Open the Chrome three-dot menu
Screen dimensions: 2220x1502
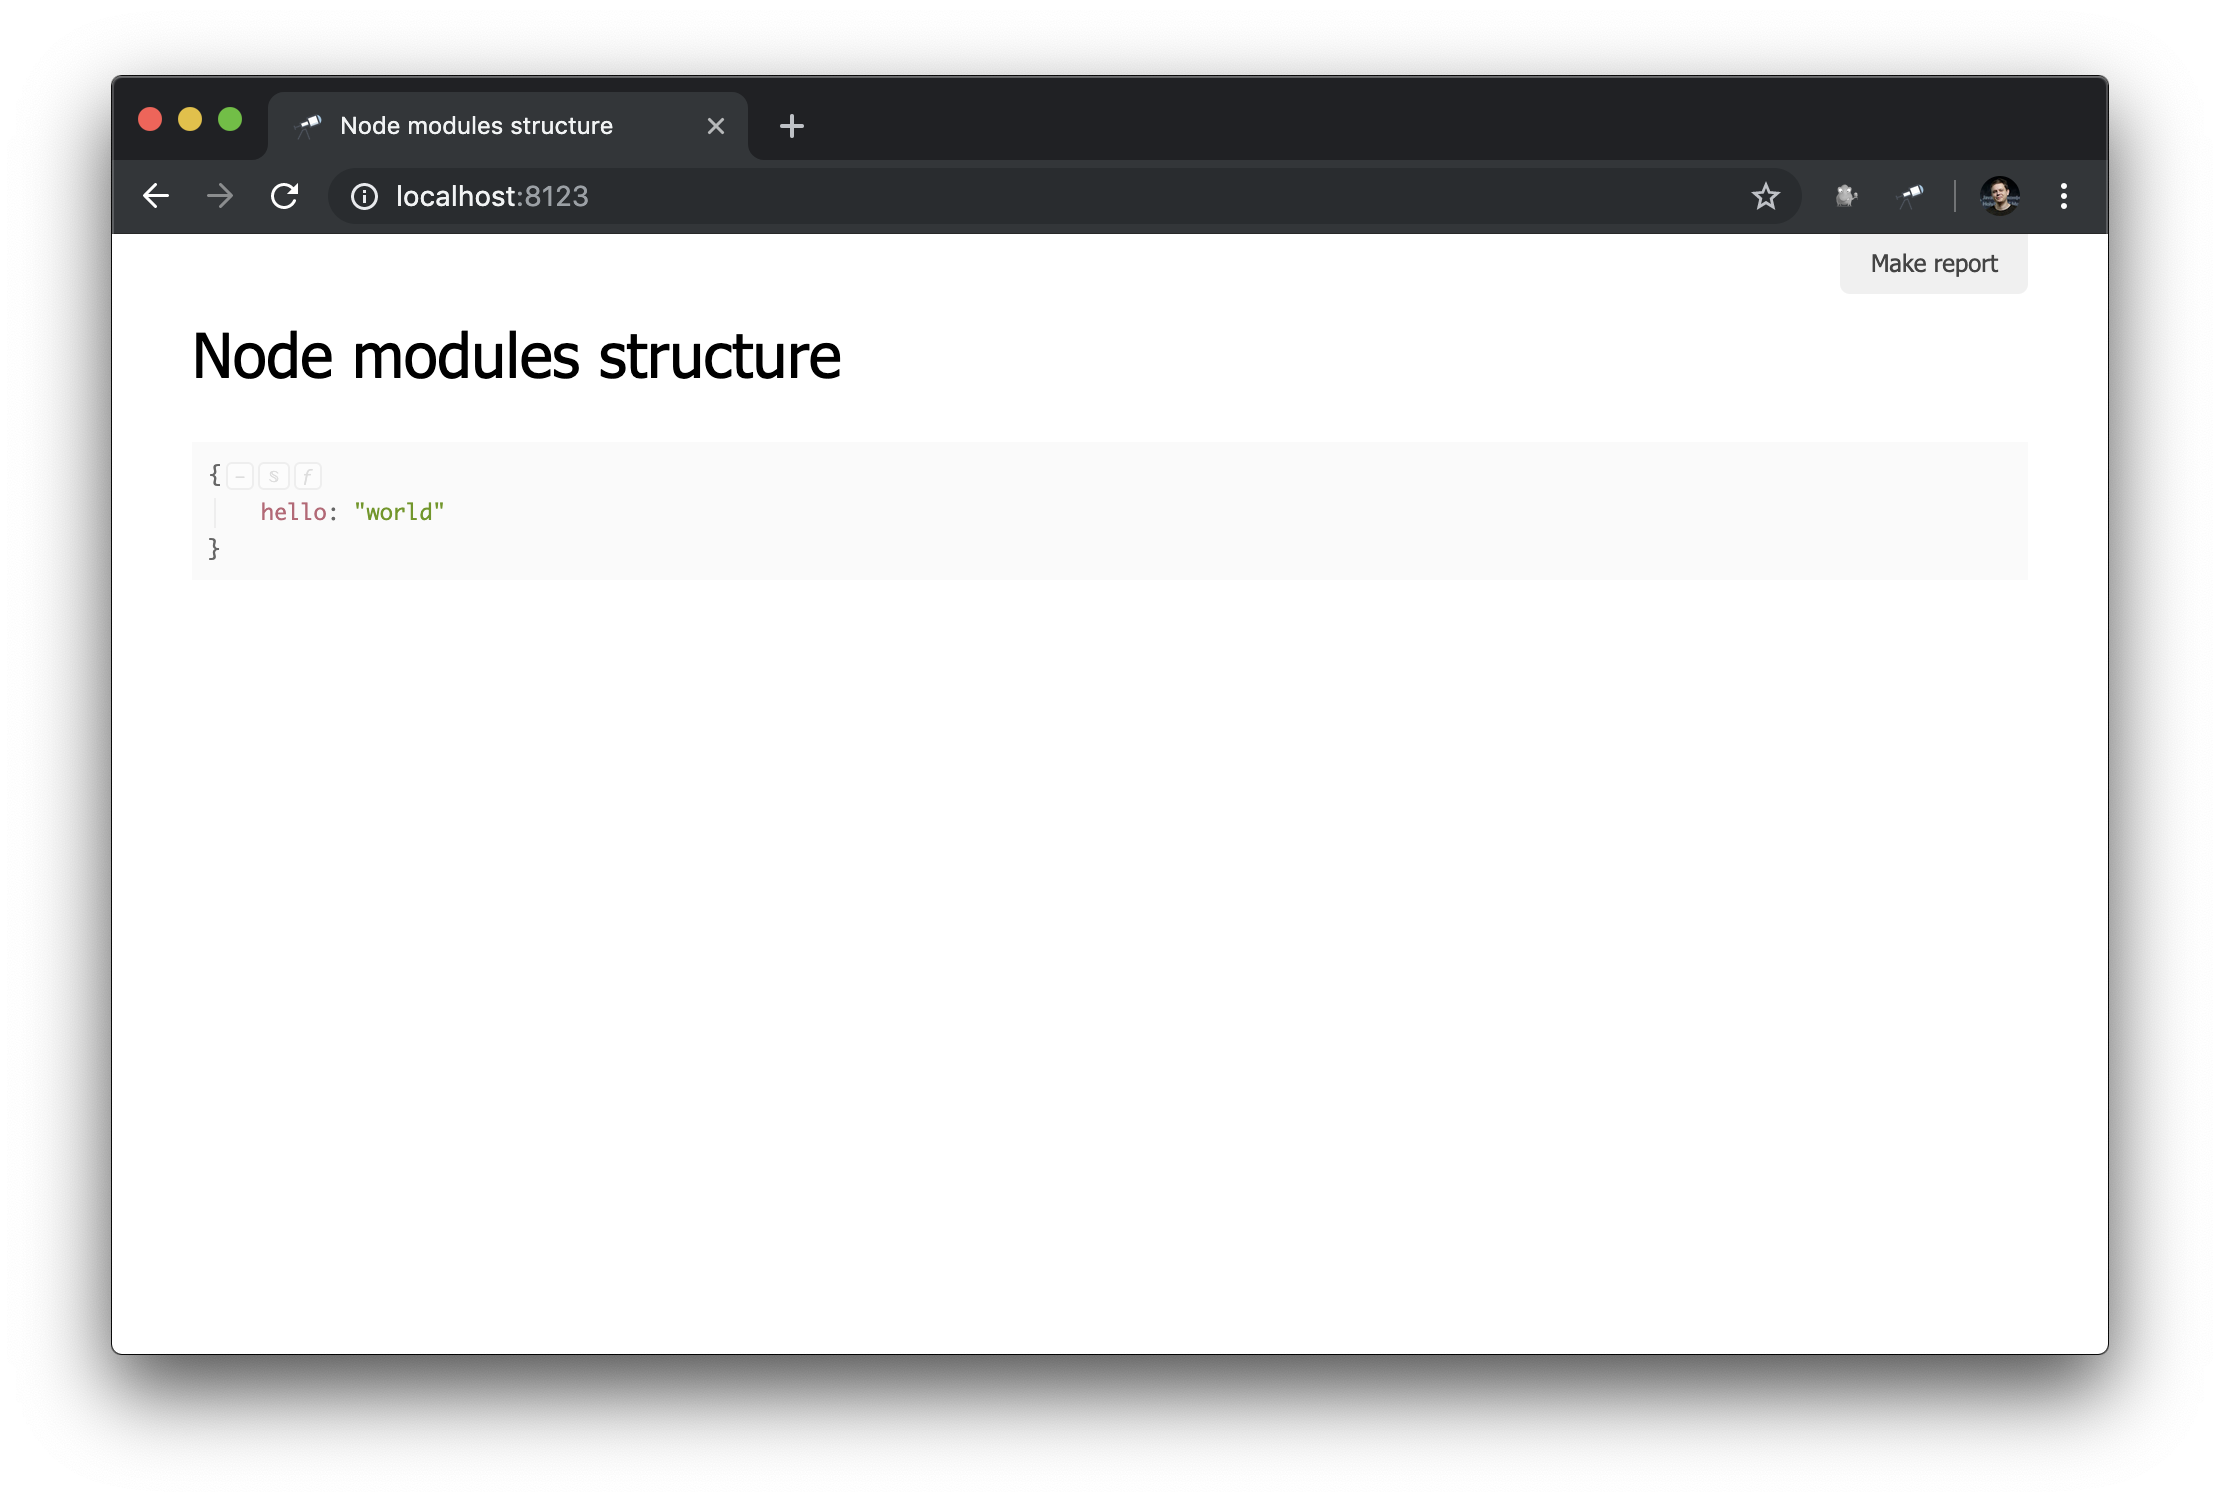2064,196
